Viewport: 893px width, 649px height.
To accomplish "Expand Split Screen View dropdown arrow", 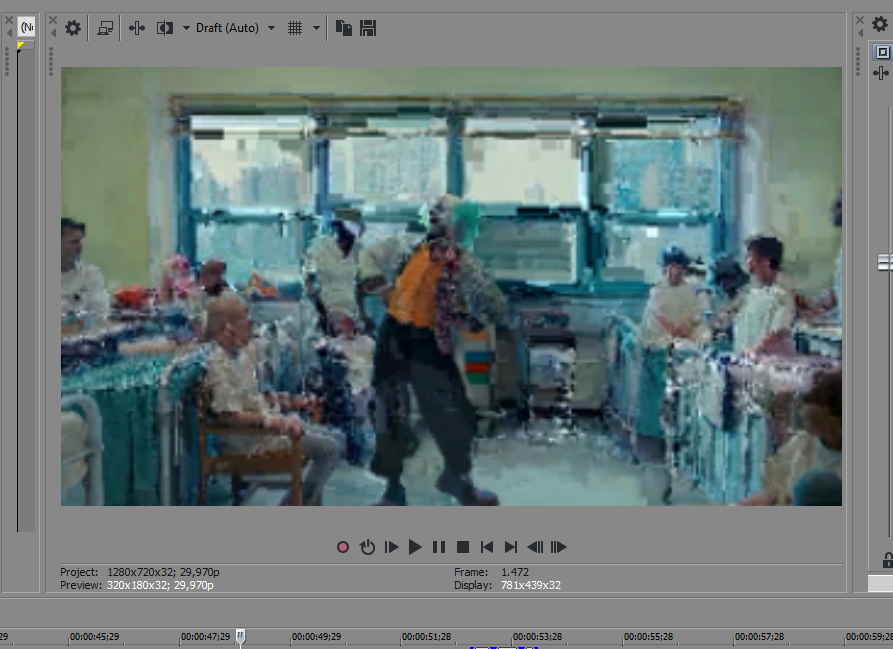I will [186, 28].
